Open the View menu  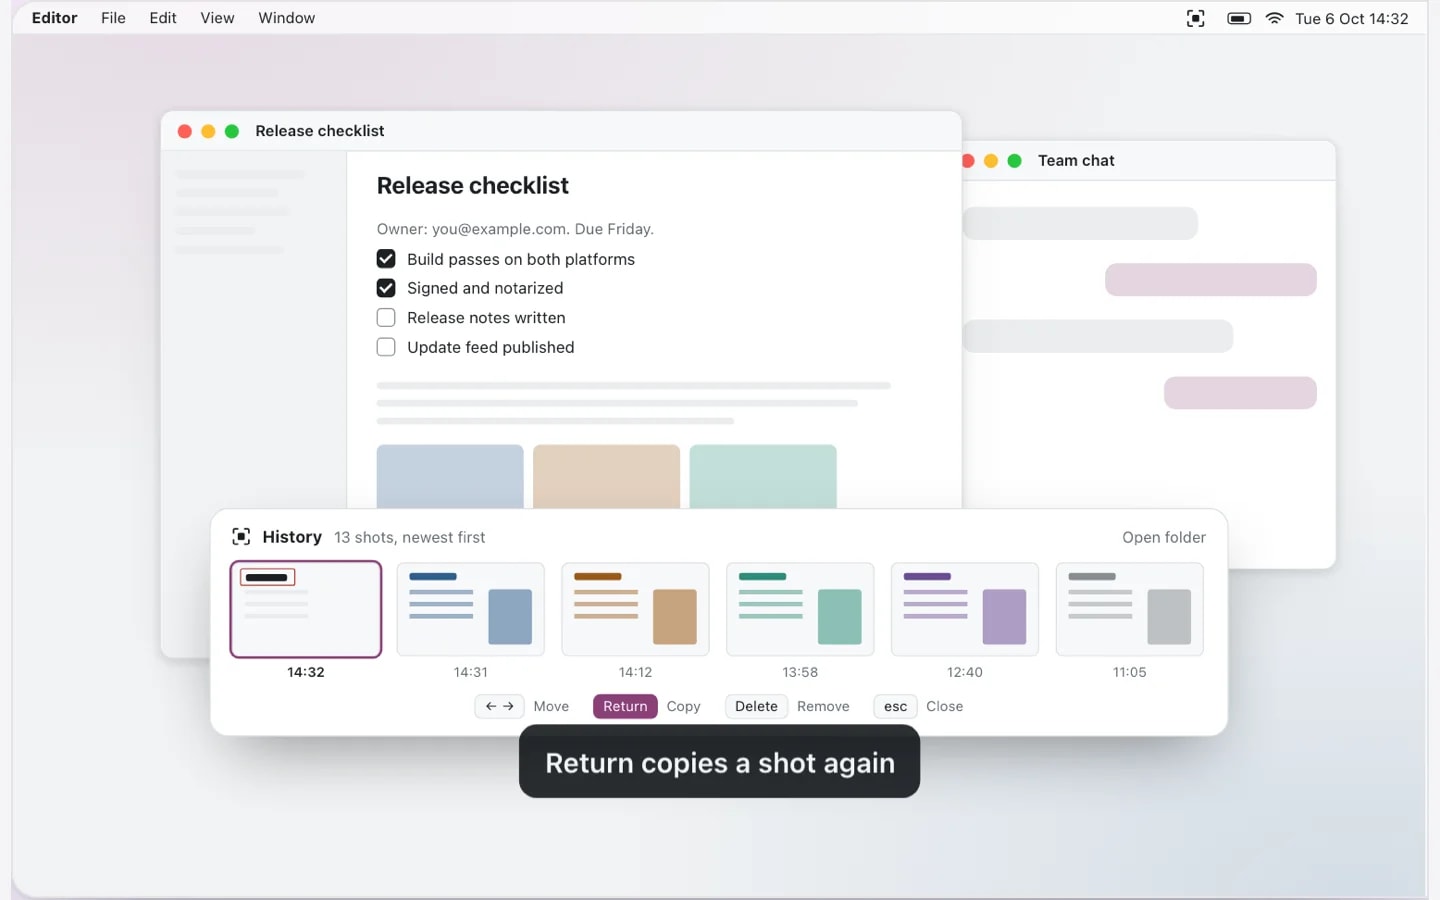point(217,18)
